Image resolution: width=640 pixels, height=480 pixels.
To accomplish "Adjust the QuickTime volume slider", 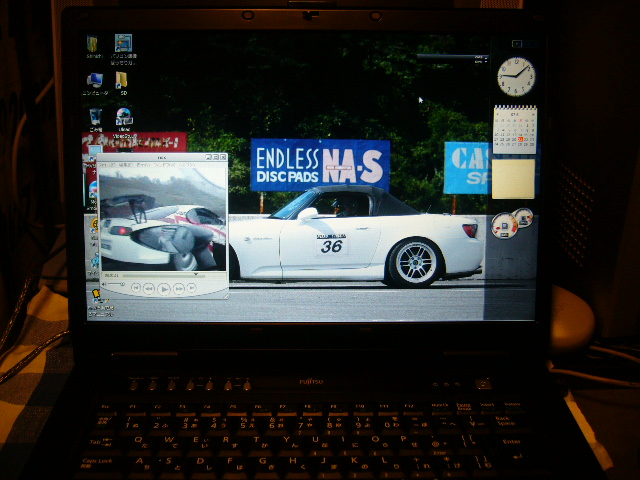I will point(116,284).
